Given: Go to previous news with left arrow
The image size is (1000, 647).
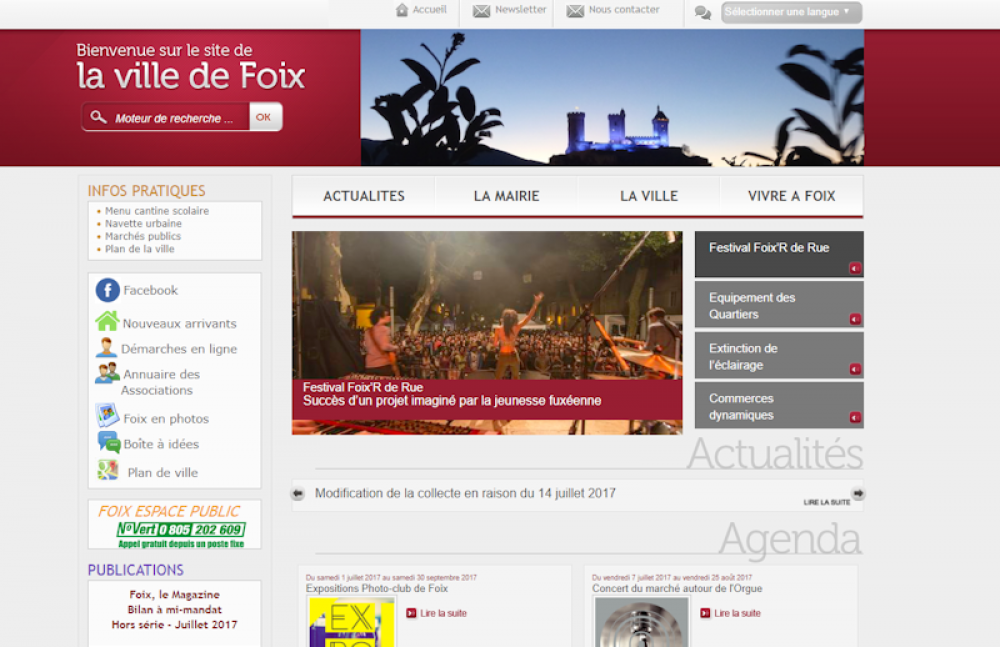Looking at the screenshot, I should pos(298,494).
